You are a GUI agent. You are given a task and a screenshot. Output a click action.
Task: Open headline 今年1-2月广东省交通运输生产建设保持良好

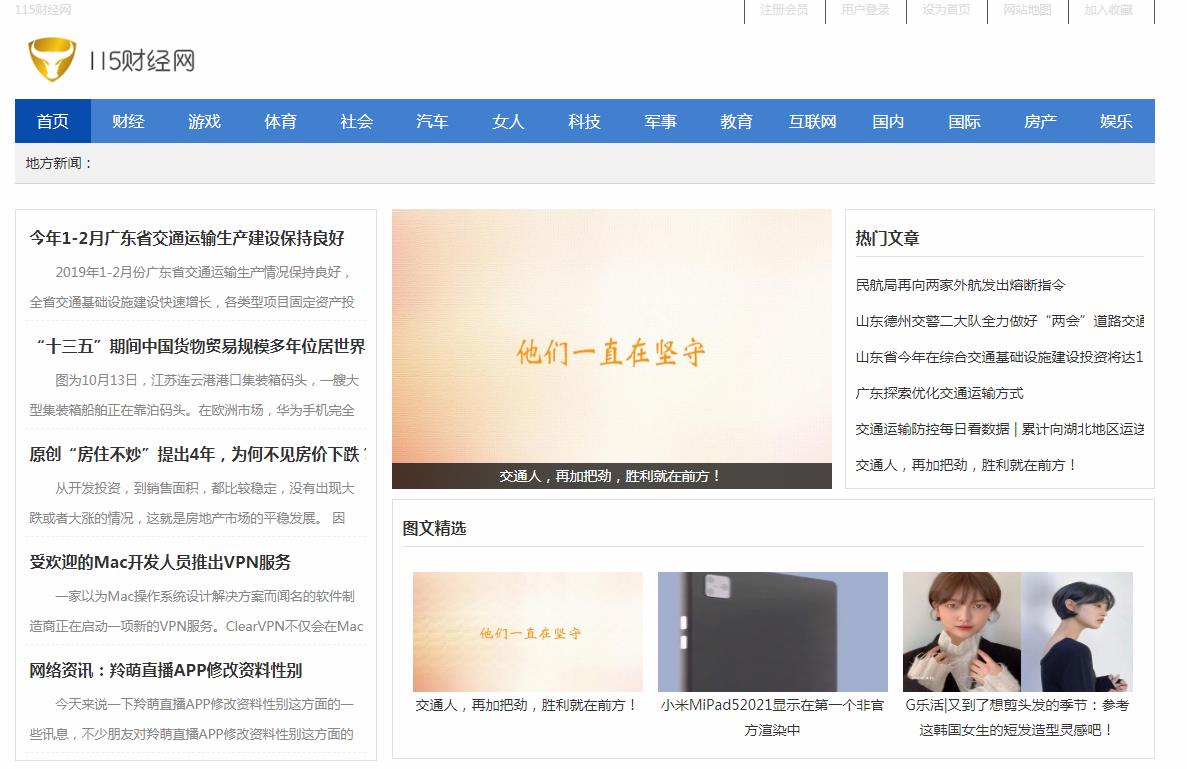187,238
